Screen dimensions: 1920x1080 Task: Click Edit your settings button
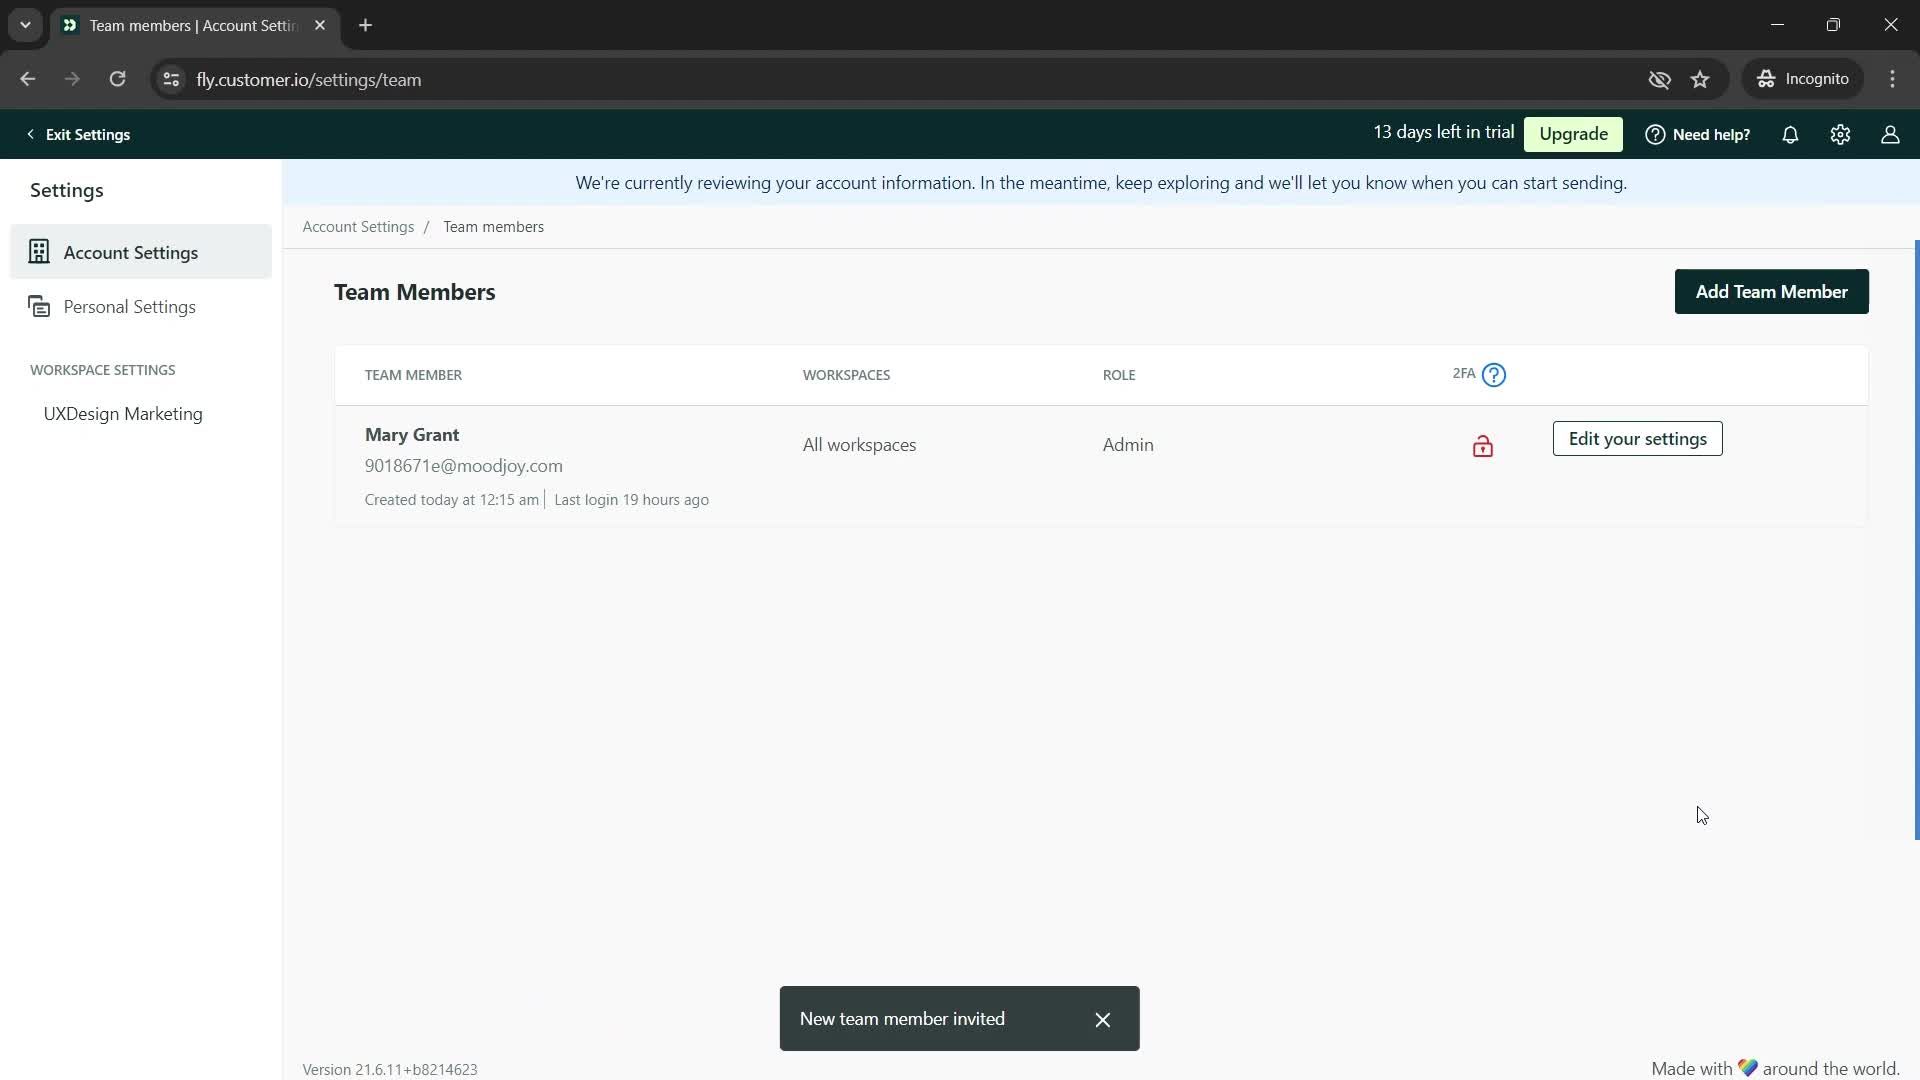tap(1636, 438)
